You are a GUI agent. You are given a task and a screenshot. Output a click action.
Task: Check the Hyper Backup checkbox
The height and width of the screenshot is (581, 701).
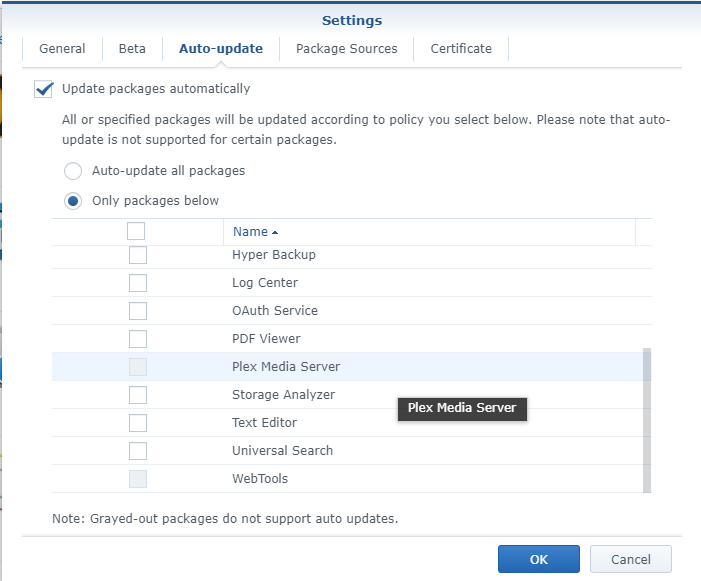click(x=138, y=255)
